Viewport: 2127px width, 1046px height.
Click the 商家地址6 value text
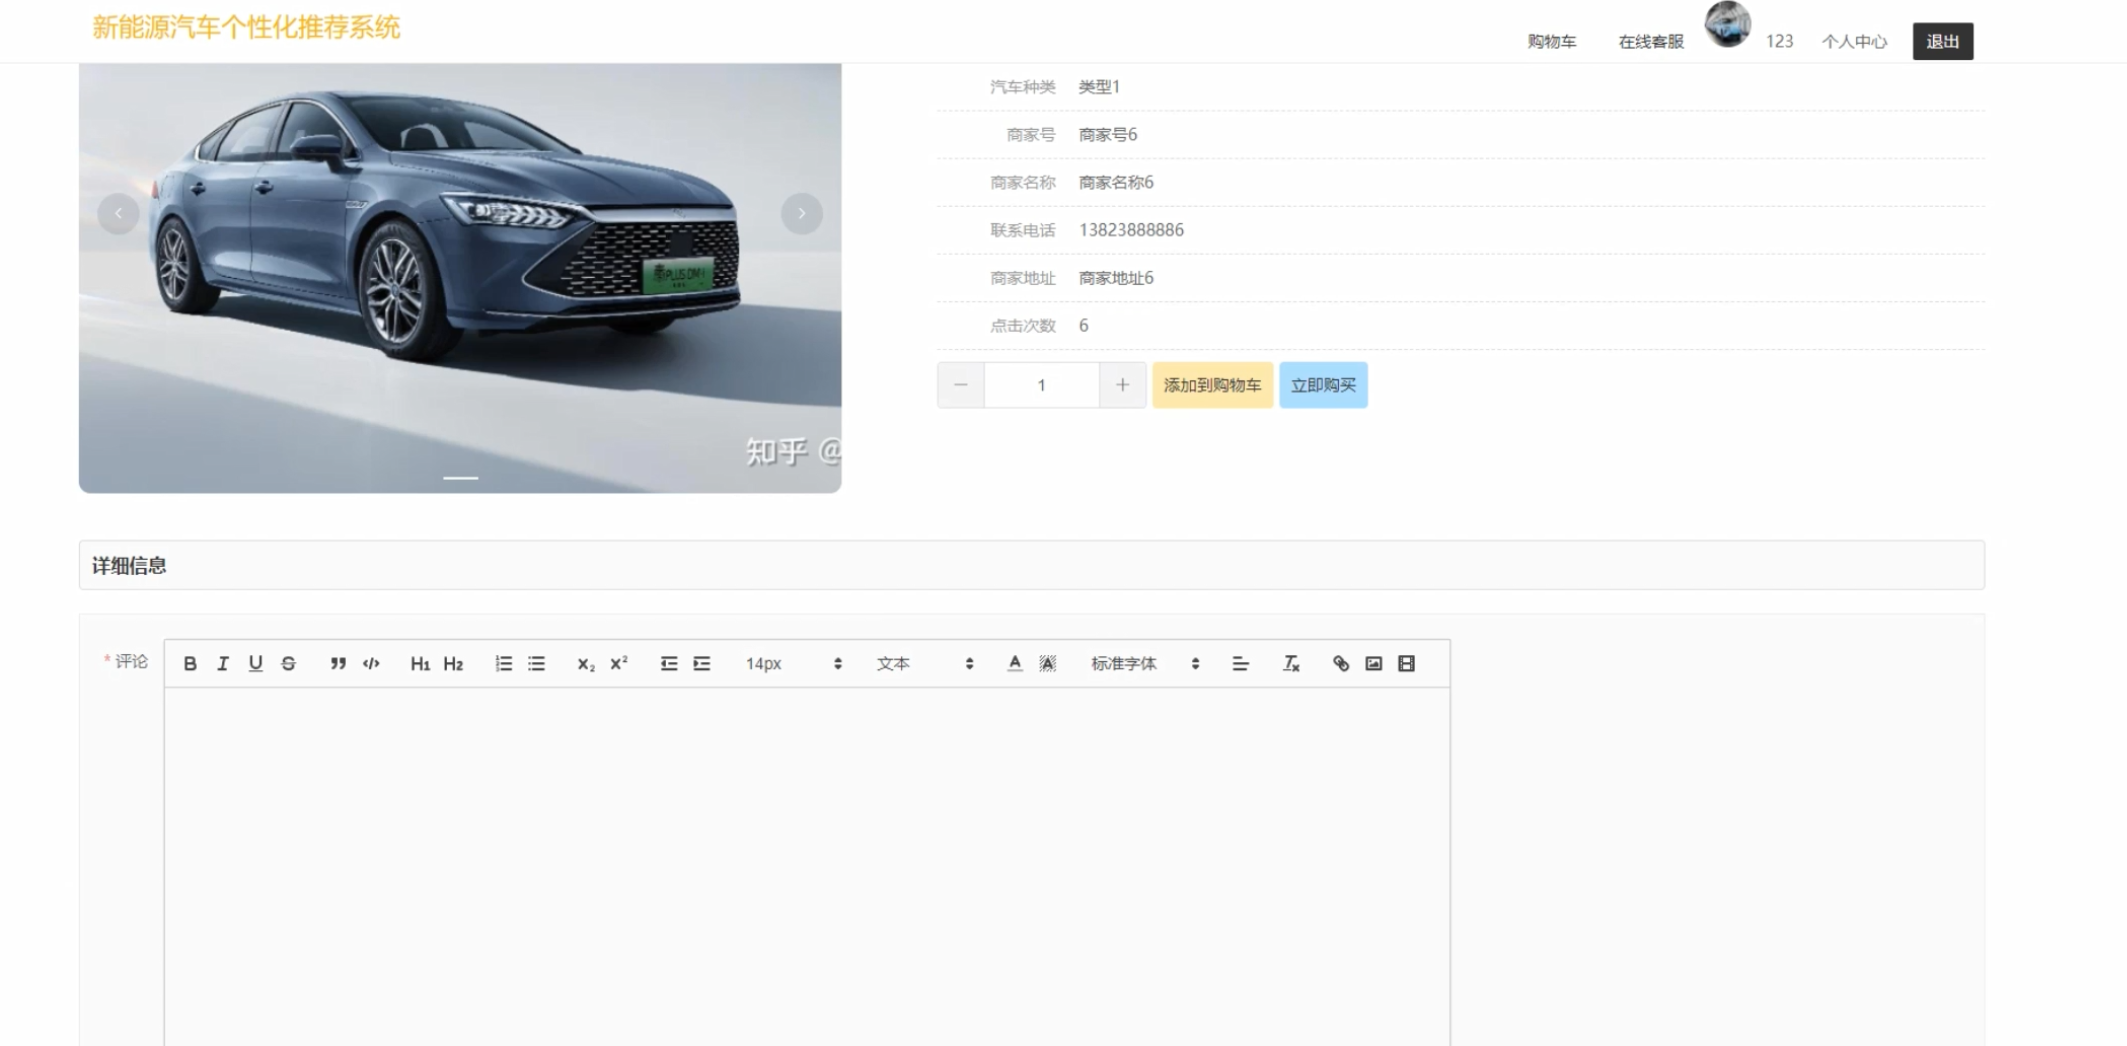[x=1116, y=278]
